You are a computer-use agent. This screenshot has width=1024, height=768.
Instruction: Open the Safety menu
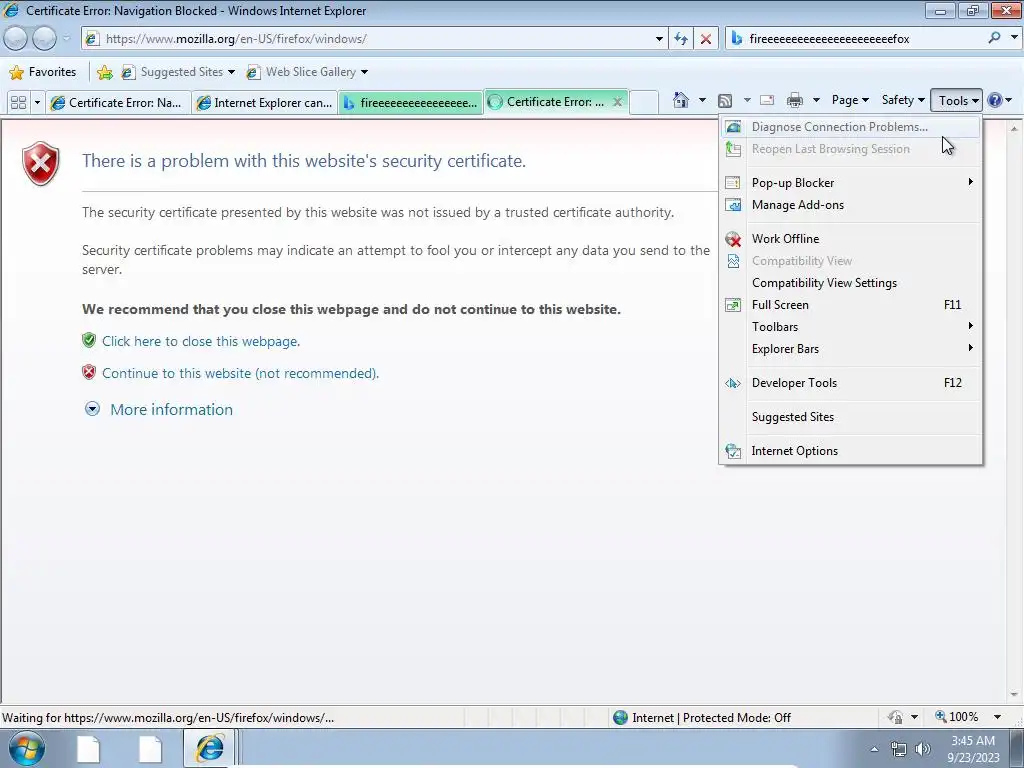[903, 100]
